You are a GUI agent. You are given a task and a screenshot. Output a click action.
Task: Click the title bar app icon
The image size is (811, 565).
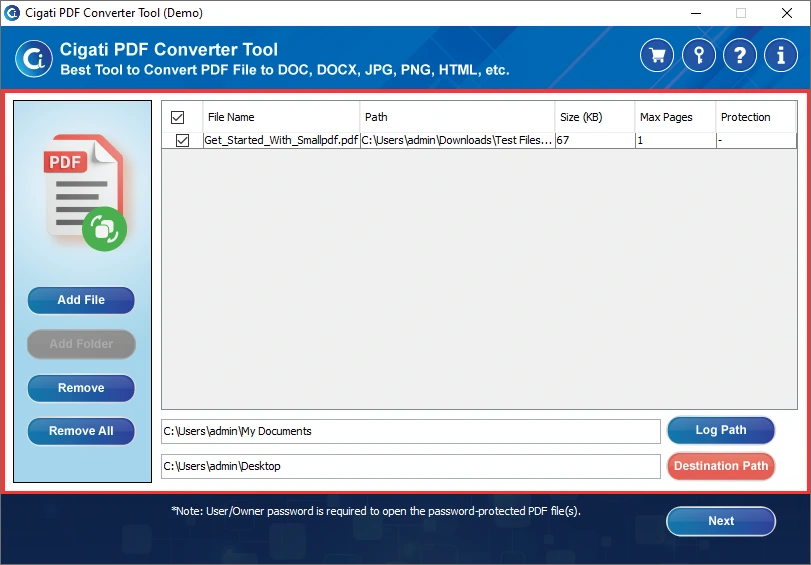pos(11,12)
